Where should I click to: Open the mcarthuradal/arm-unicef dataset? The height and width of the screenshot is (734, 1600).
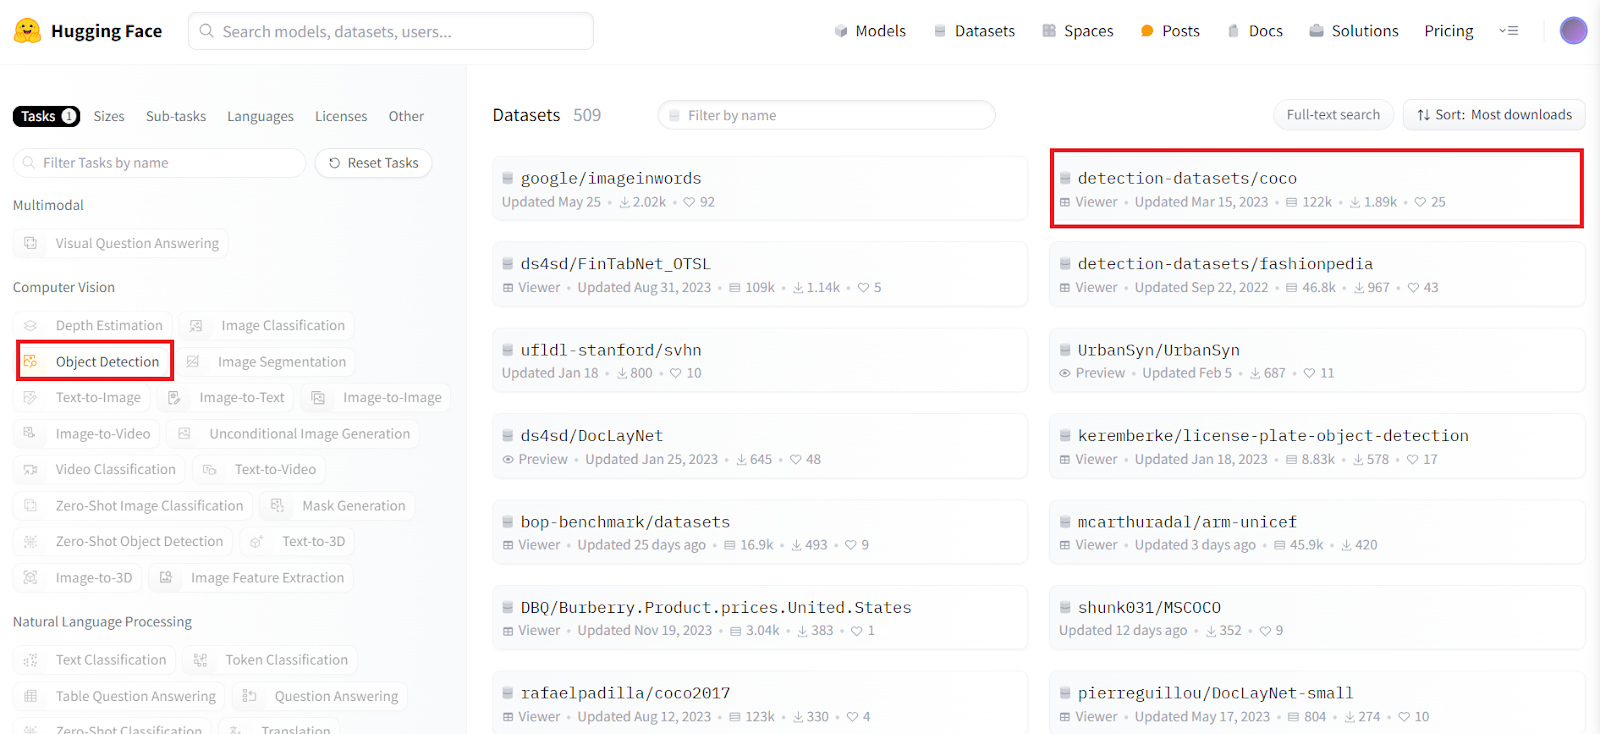[1317, 532]
